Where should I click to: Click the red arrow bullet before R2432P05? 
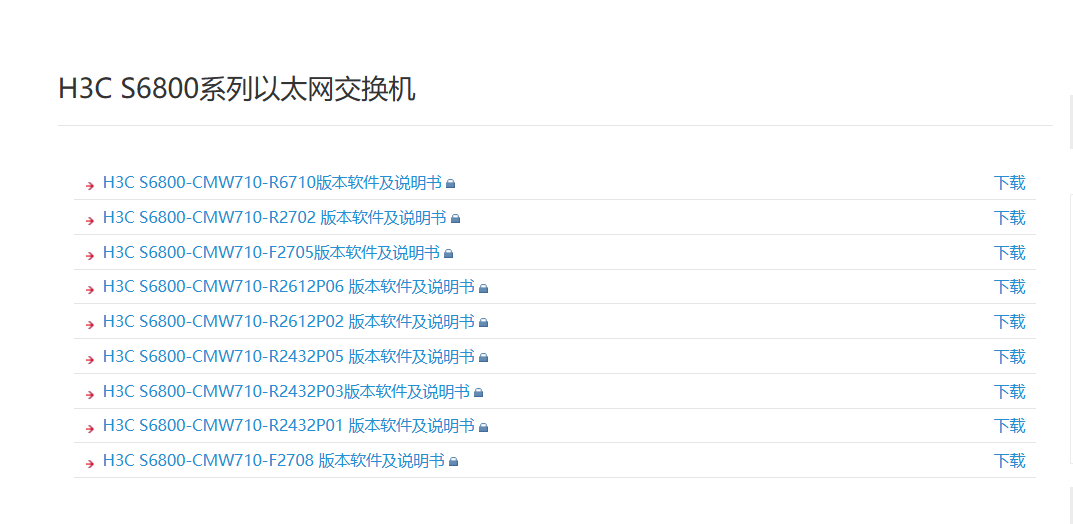tap(90, 360)
